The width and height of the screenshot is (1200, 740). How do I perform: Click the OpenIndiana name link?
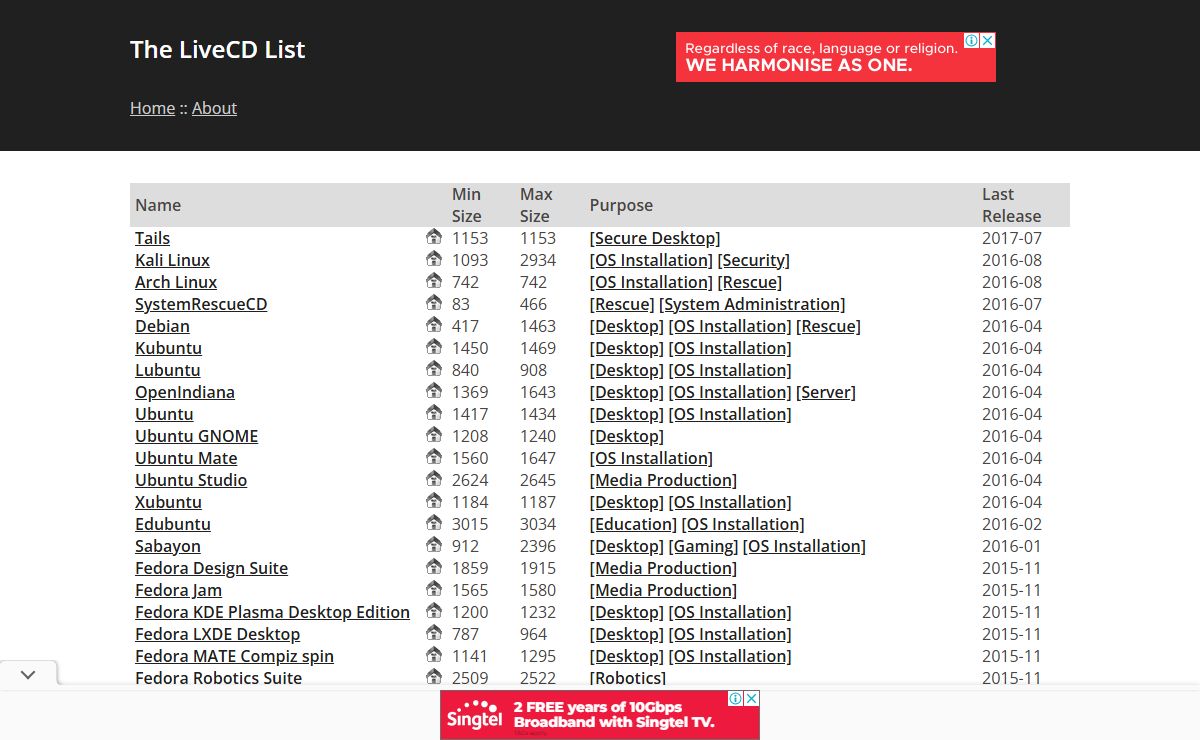pos(185,392)
